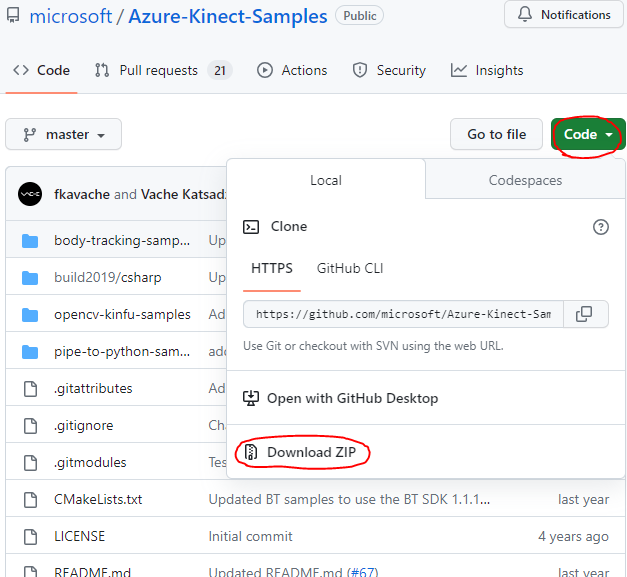Open the .gitattributes file
This screenshot has height=577, width=627.
[93, 389]
